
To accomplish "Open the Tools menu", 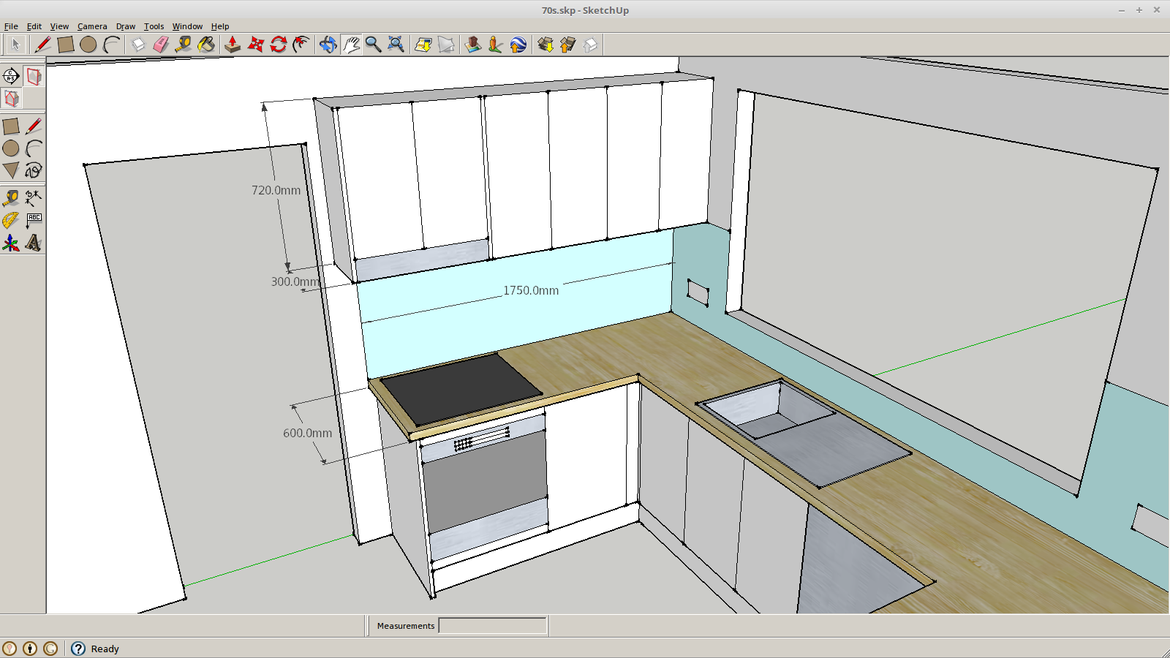I will tap(154, 26).
